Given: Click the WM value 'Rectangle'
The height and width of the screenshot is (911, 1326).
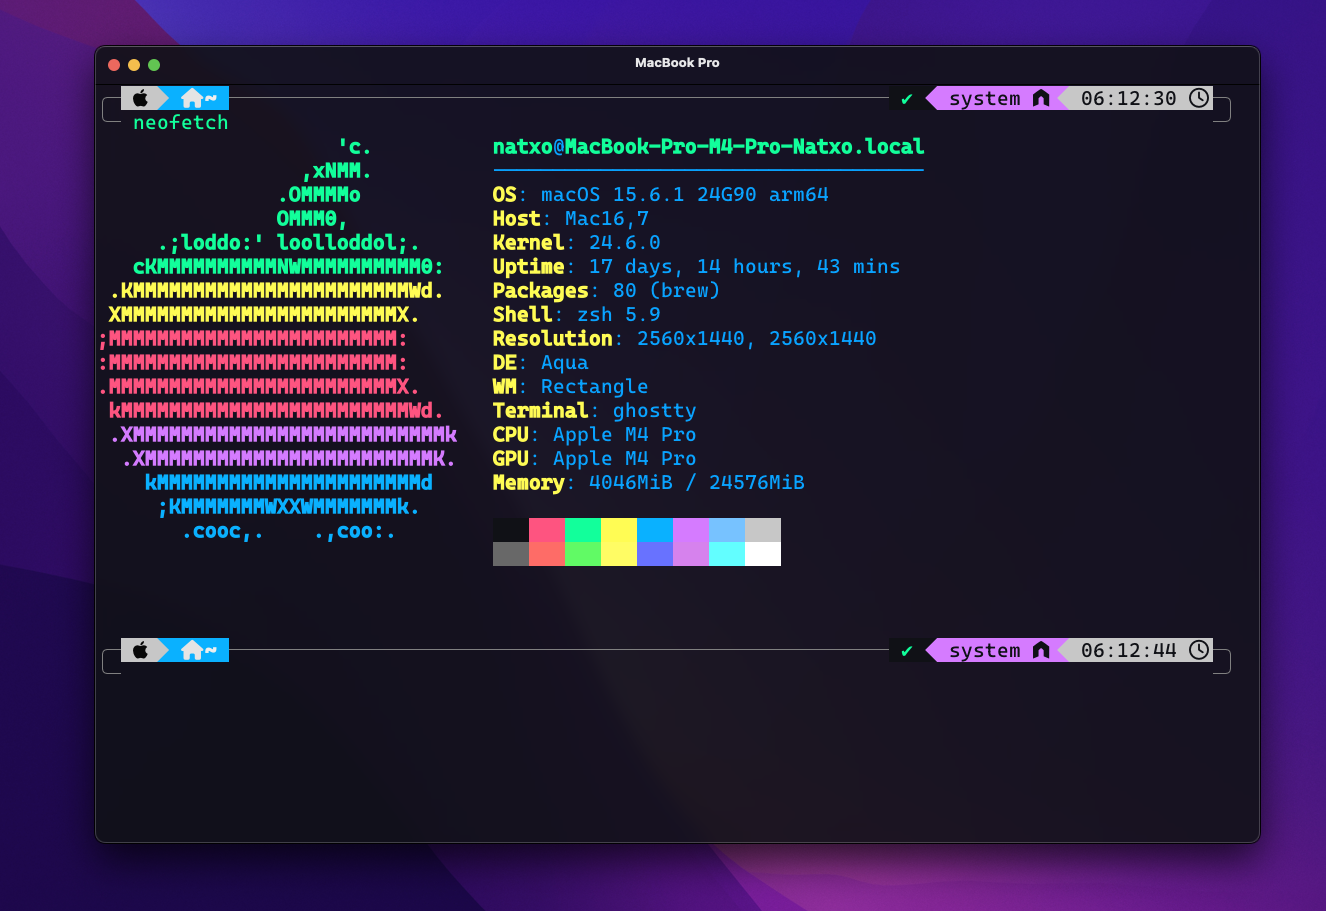Looking at the screenshot, I should [x=595, y=387].
